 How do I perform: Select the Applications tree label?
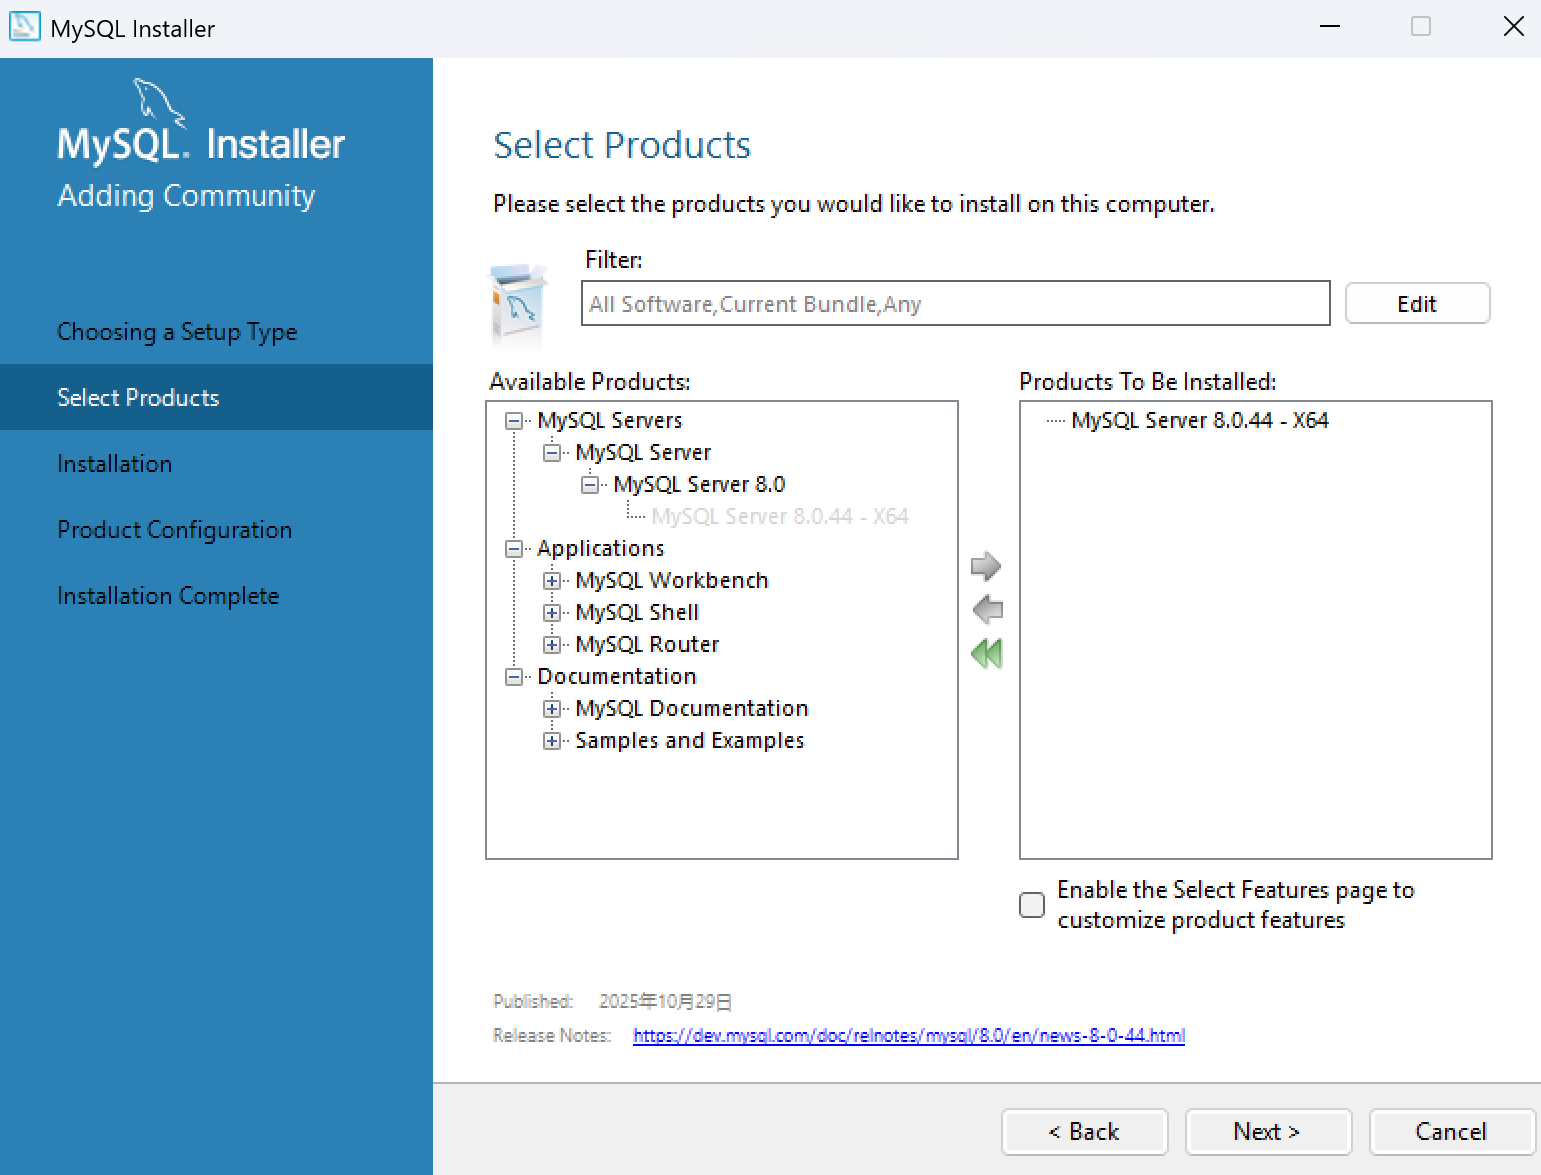[x=600, y=549]
